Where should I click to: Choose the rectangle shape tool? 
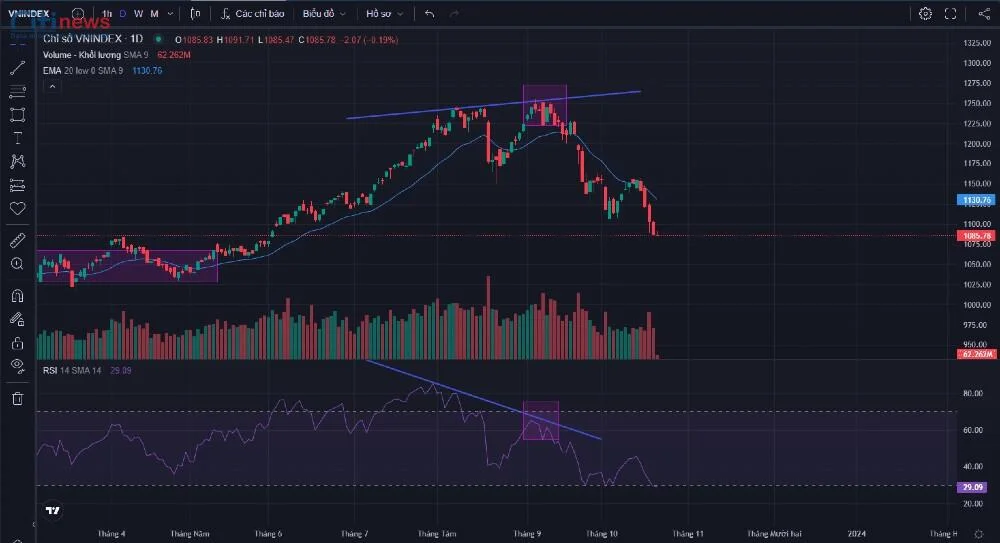tap(17, 115)
